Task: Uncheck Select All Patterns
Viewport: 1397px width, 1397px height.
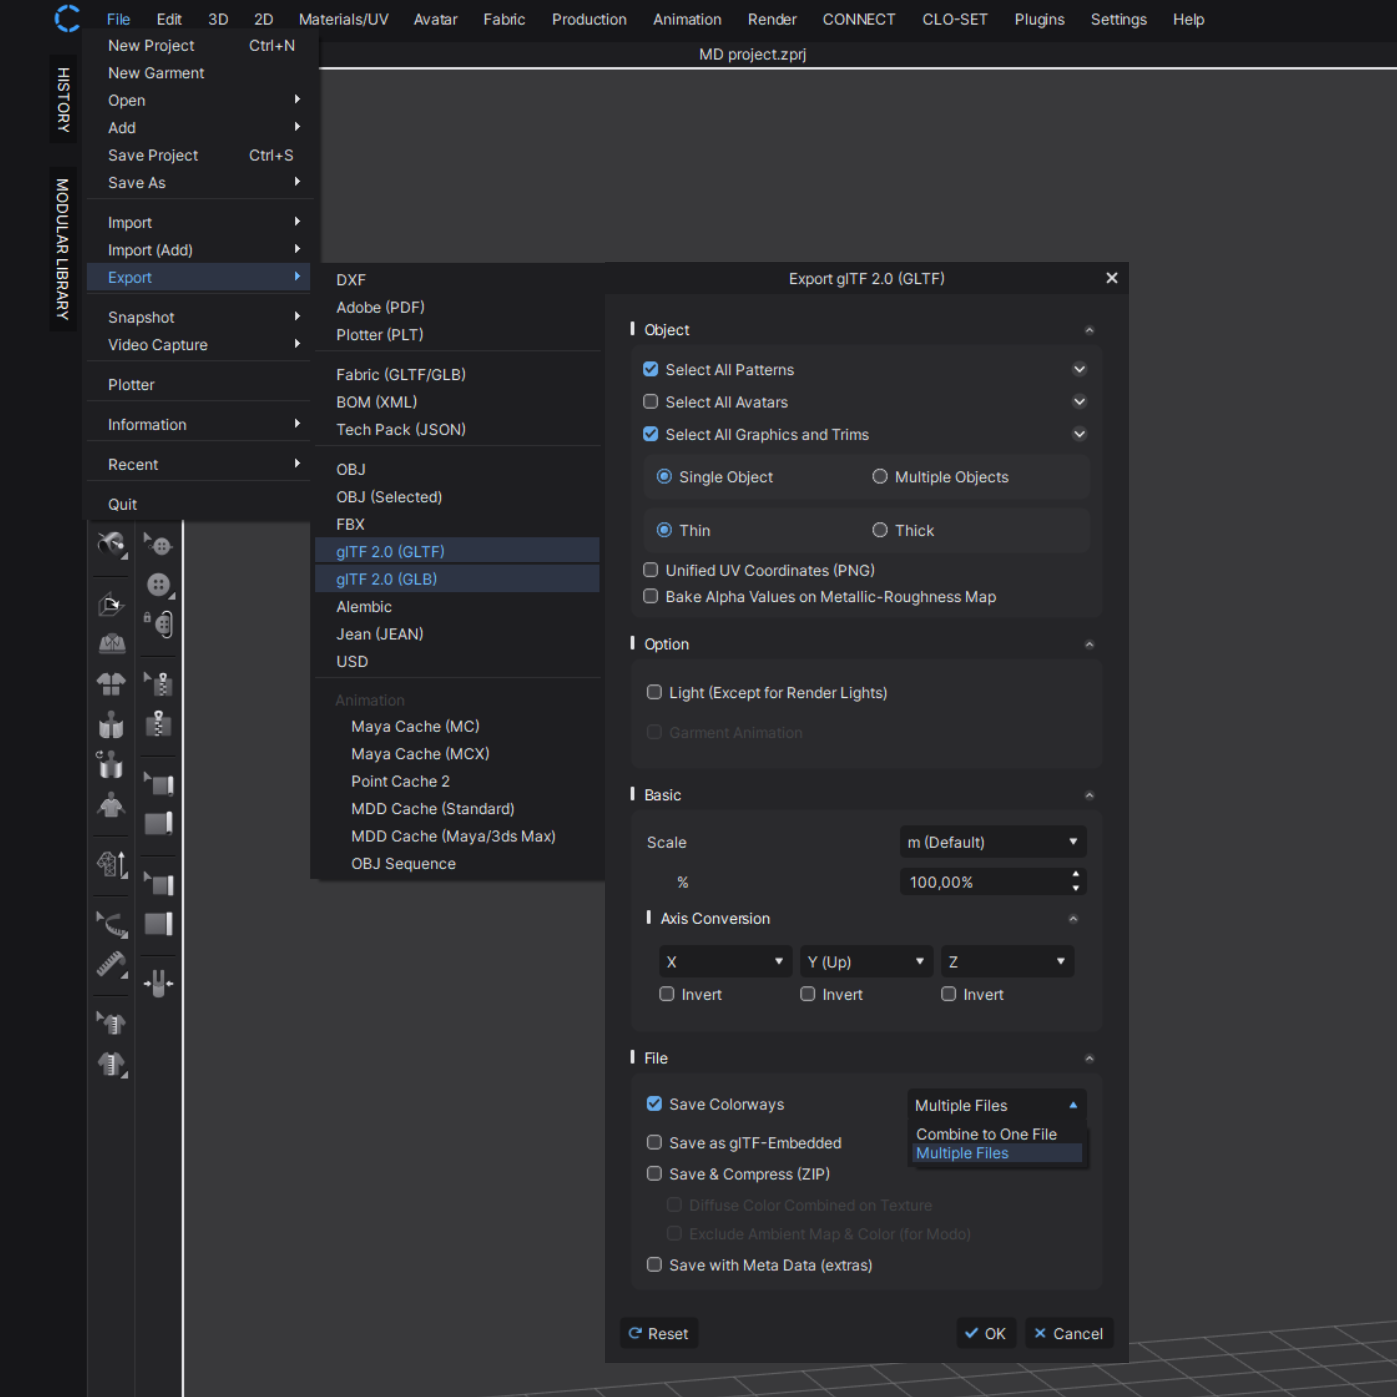Action: pyautogui.click(x=651, y=370)
